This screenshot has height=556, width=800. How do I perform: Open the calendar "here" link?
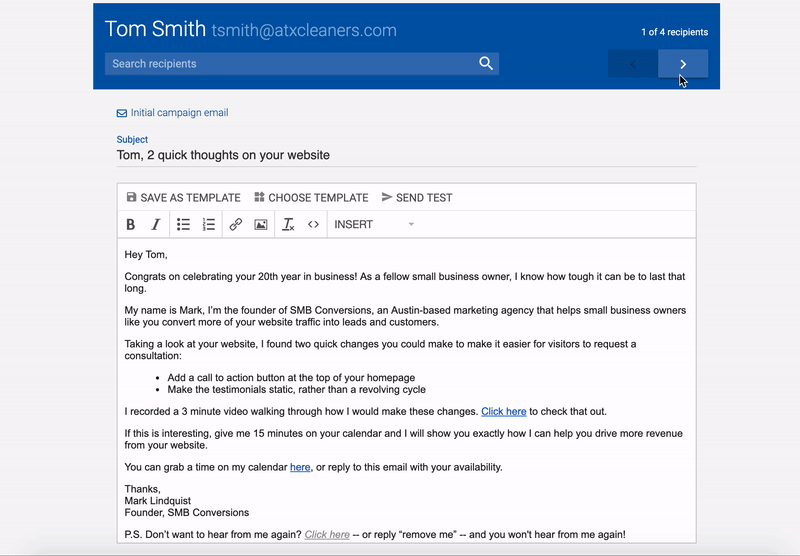(x=300, y=467)
